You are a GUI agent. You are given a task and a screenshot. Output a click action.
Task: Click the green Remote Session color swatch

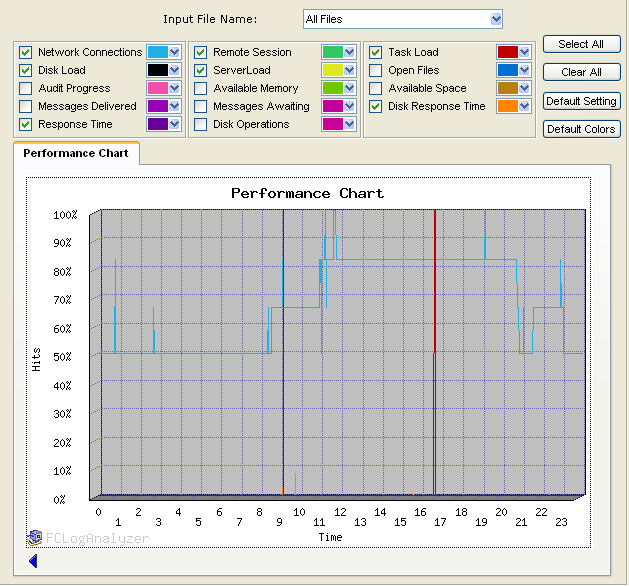pyautogui.click(x=332, y=52)
